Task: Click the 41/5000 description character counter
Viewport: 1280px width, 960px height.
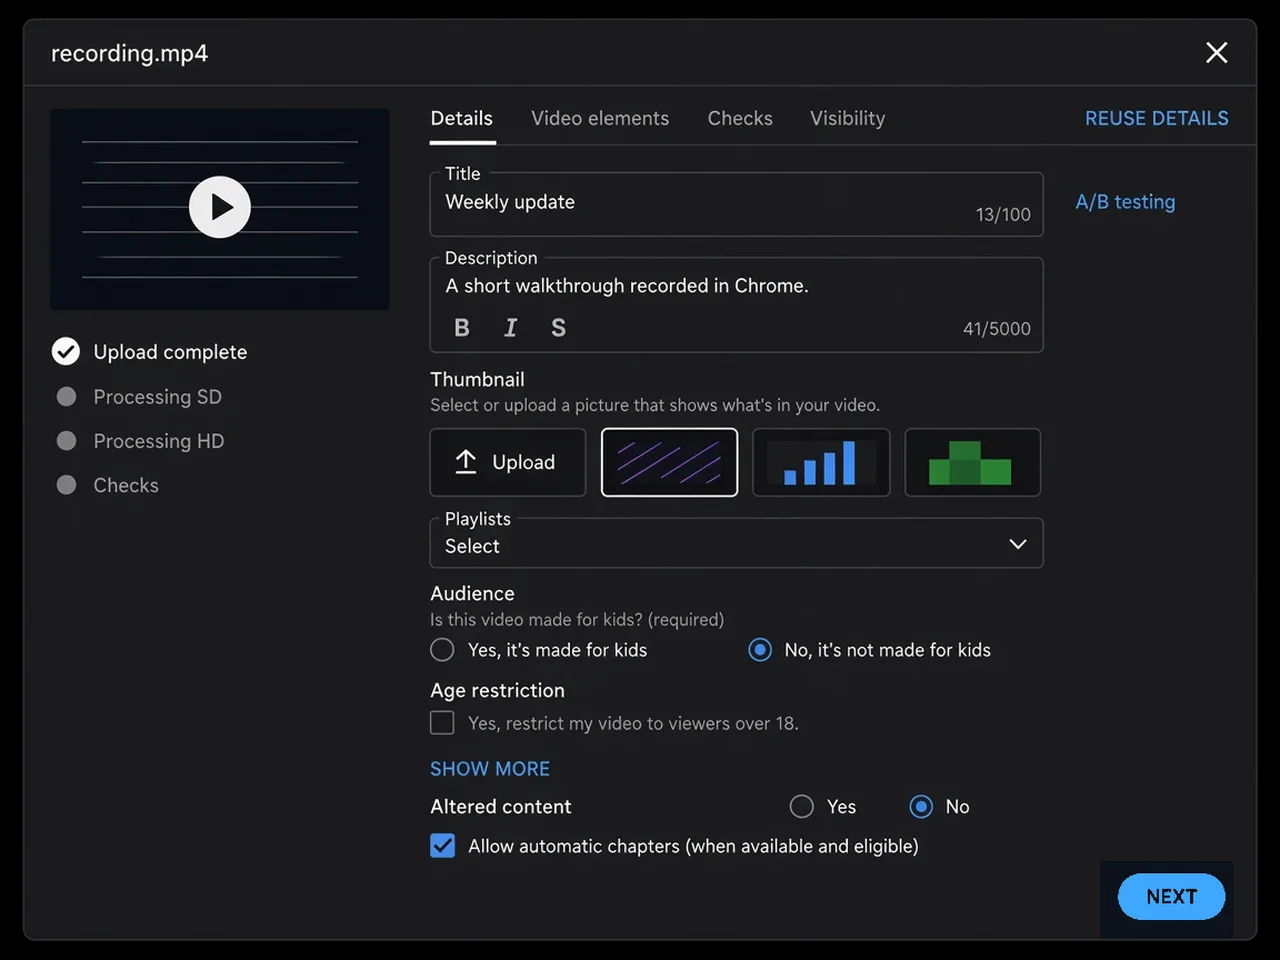Action: click(996, 328)
